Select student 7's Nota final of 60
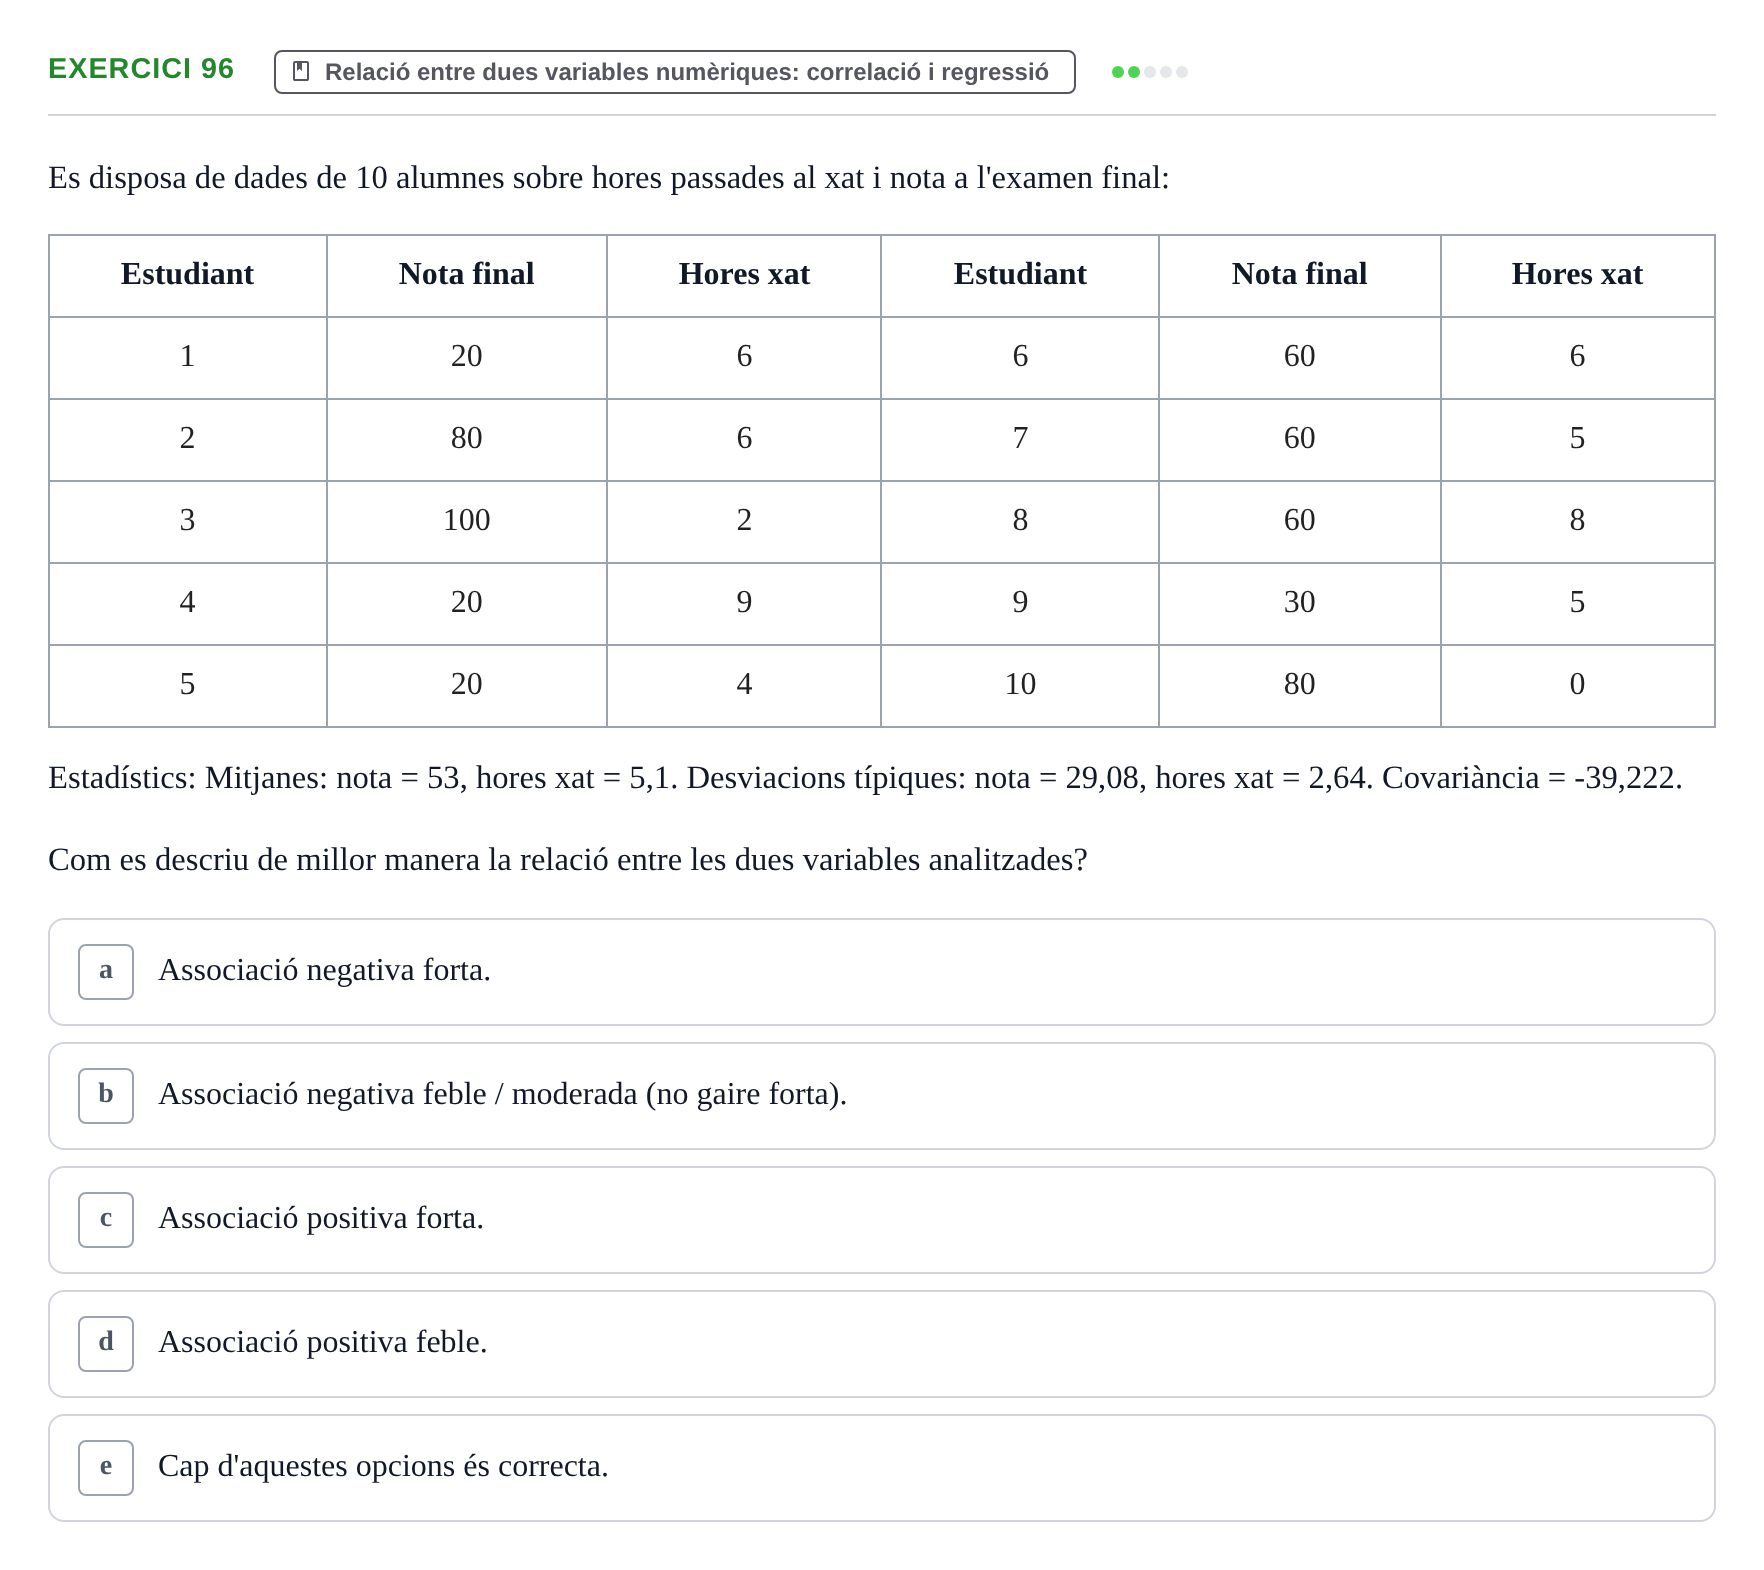Image resolution: width=1764 pixels, height=1570 pixels. coord(1299,439)
